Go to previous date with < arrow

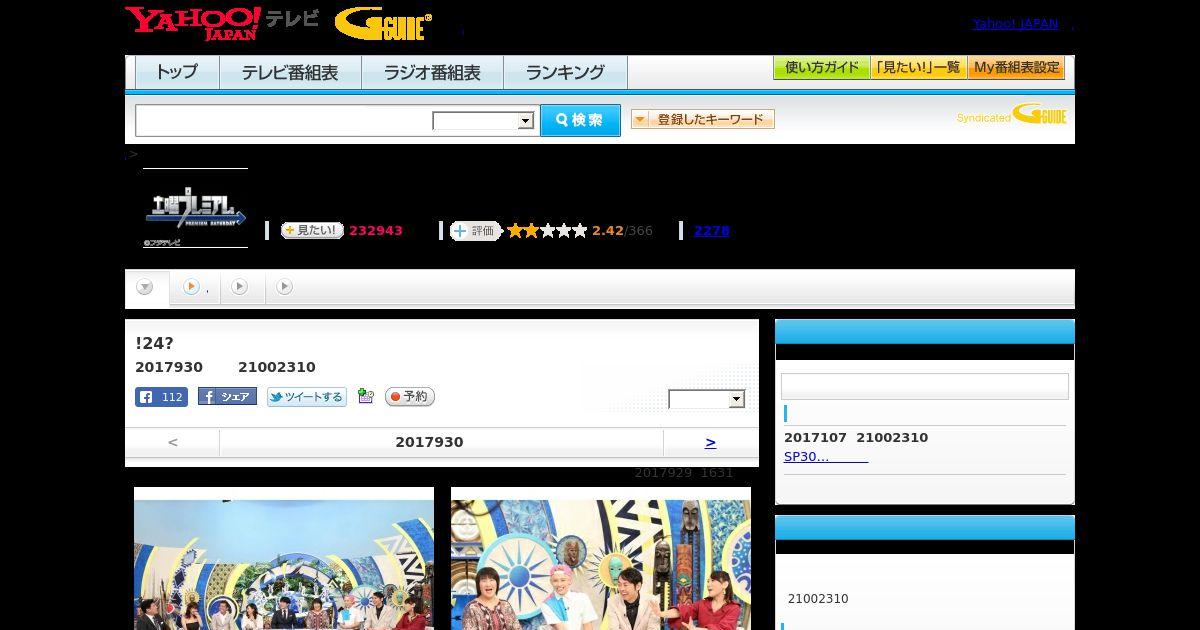coord(173,442)
